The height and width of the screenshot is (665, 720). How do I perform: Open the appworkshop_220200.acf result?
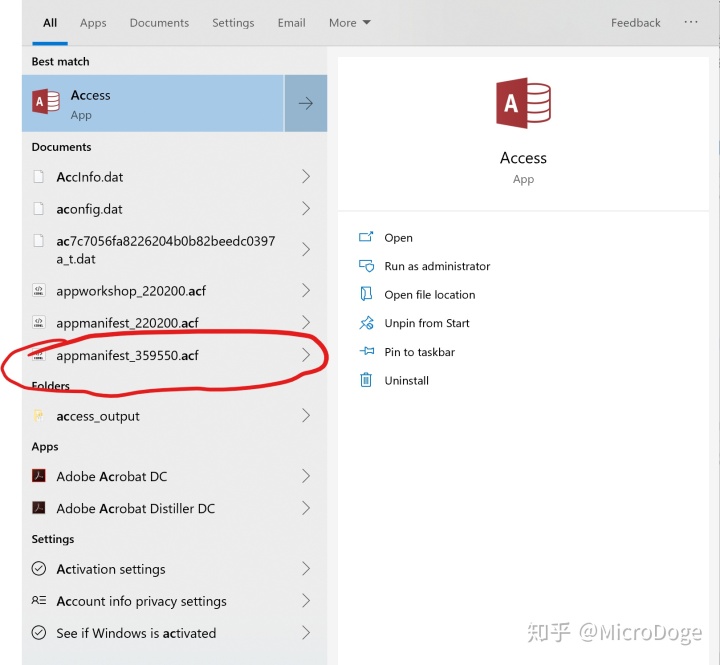pyautogui.click(x=174, y=291)
